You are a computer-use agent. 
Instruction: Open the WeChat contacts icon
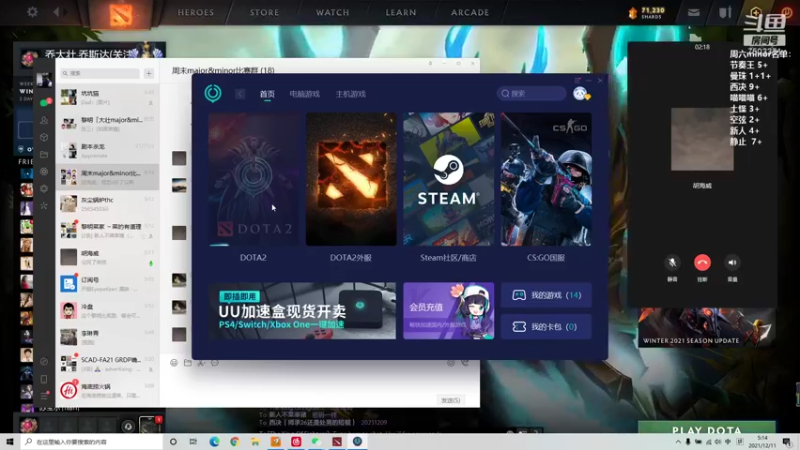click(44, 120)
